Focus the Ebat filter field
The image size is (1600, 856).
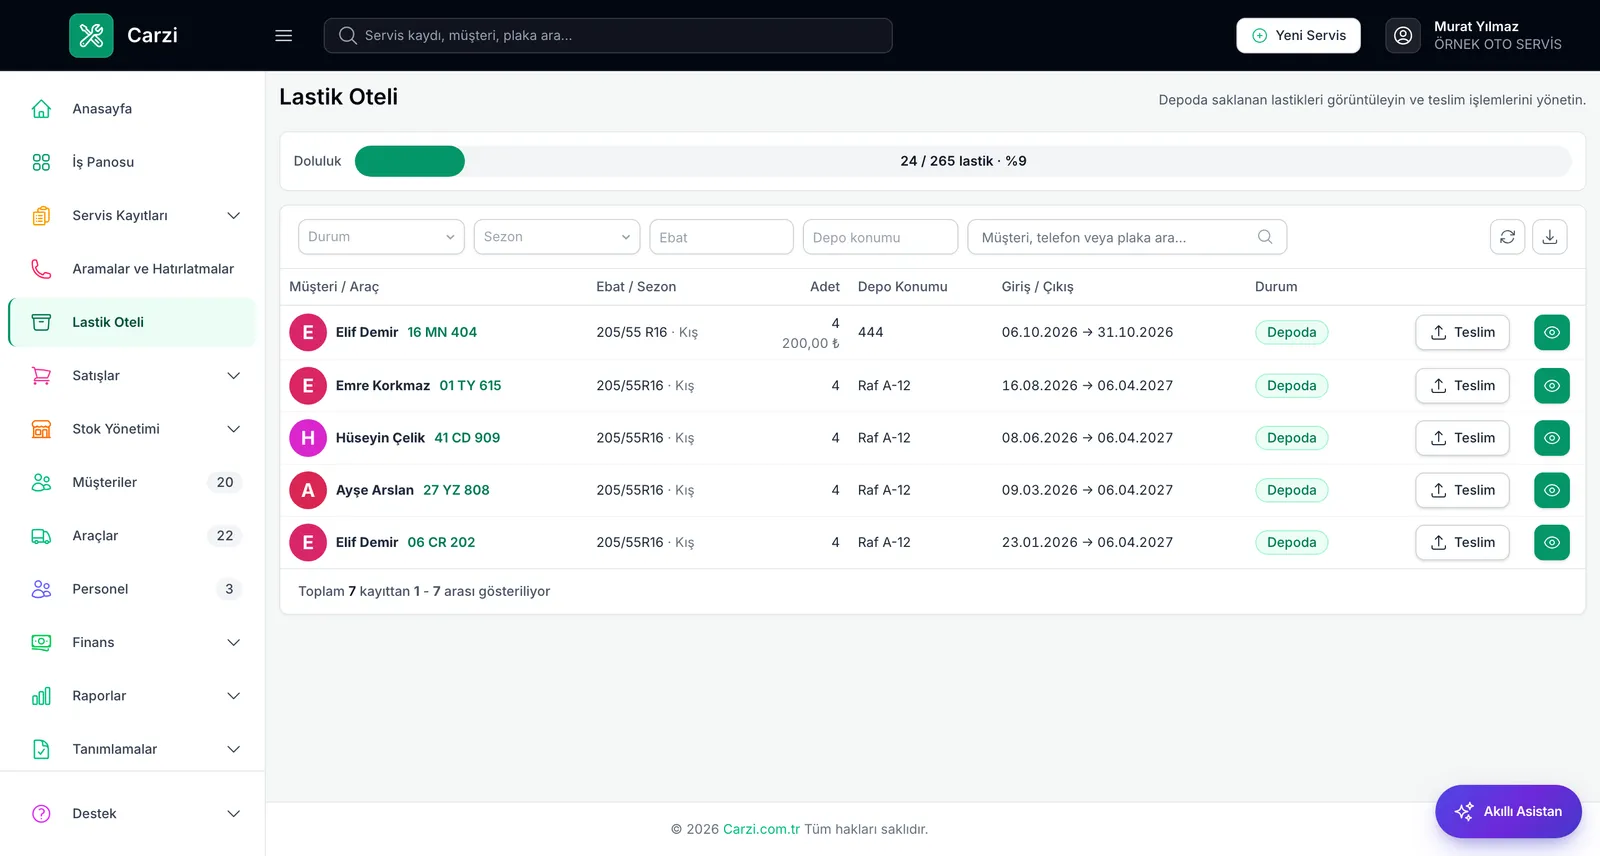[x=721, y=237]
